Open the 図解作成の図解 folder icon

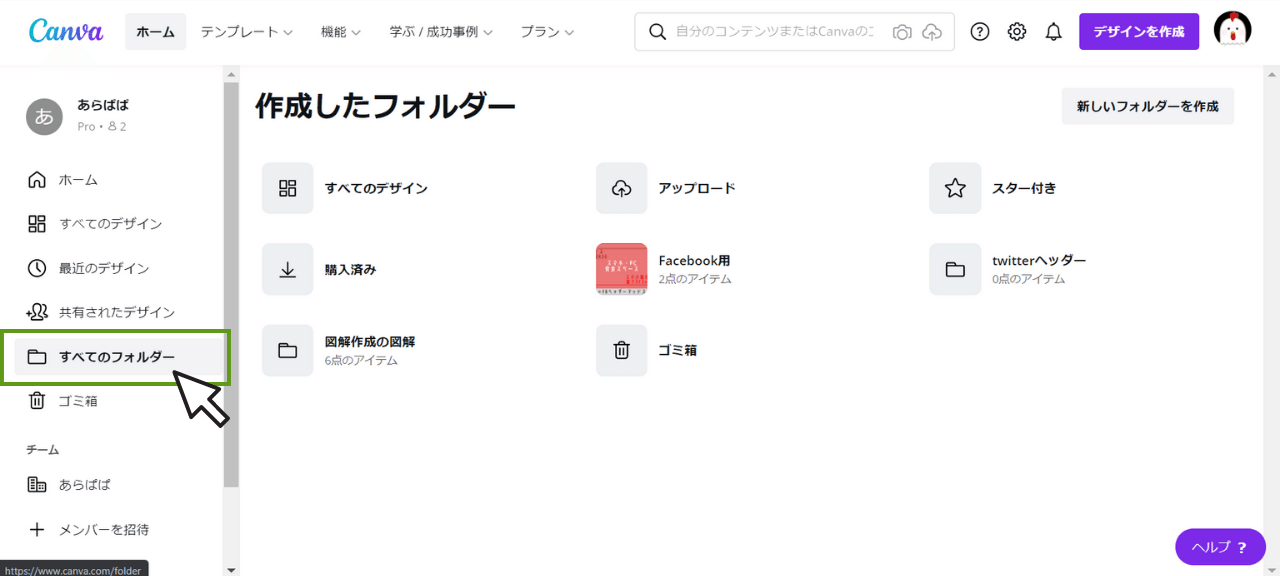click(x=288, y=350)
